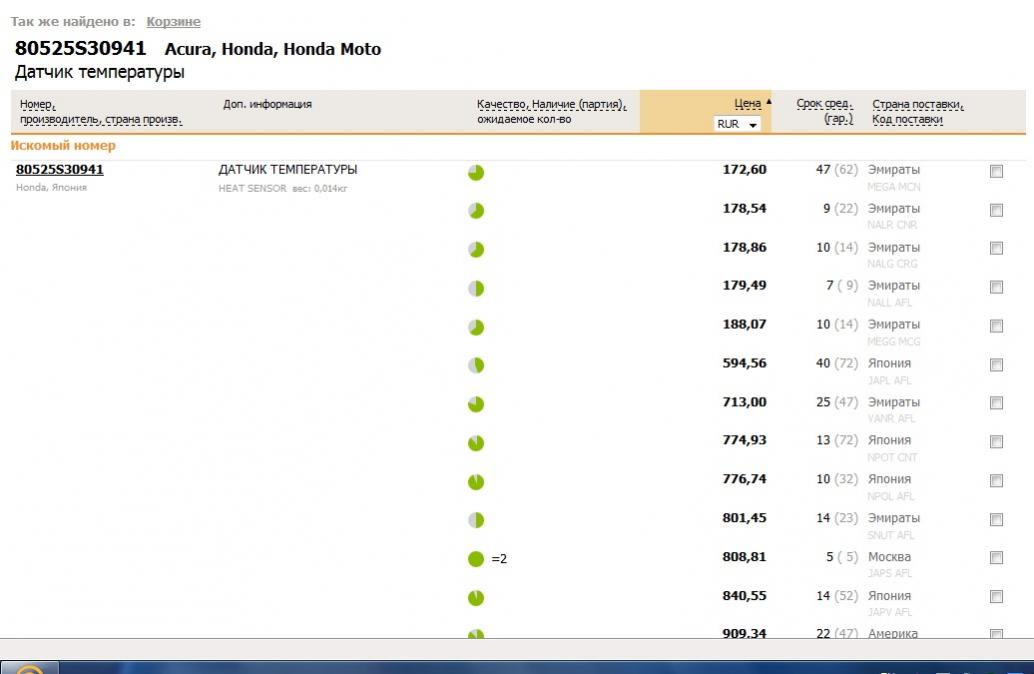Click the Качество, Наличие (партия) column header
Screen dimensions: 1034x674
[x=550, y=103]
